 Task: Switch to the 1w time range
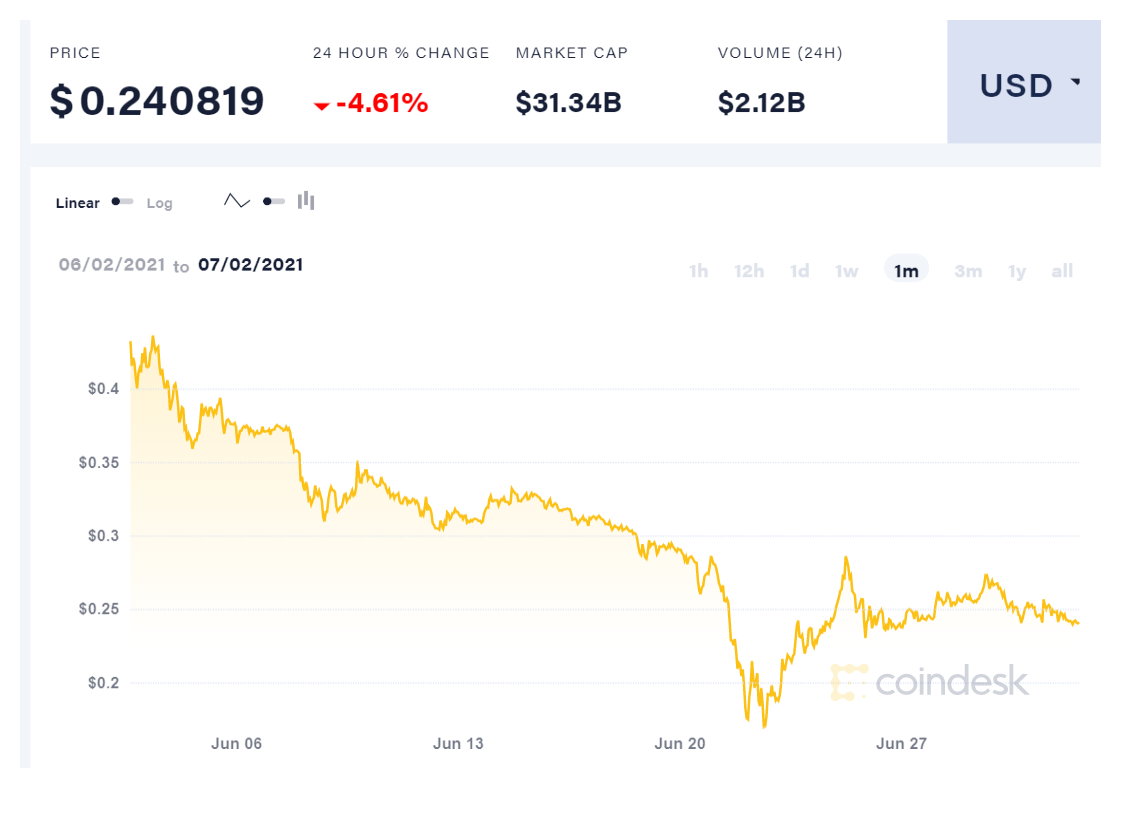tap(847, 271)
